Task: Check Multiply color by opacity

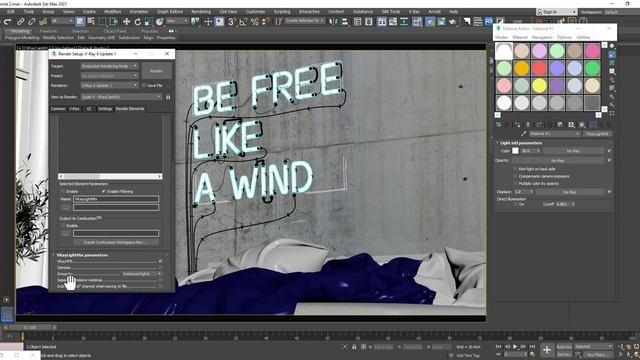Action: (x=516, y=183)
